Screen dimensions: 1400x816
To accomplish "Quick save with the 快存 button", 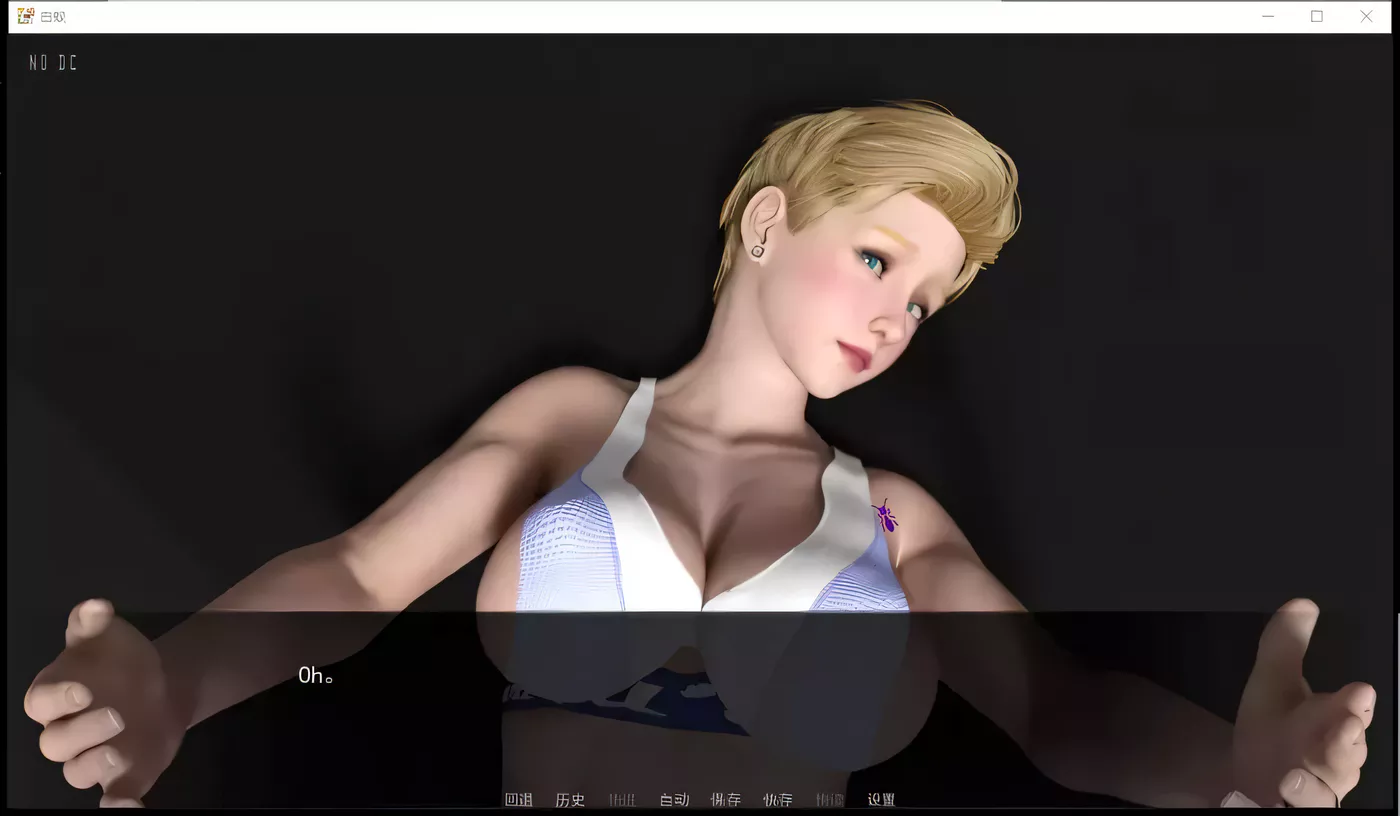I will (x=778, y=799).
